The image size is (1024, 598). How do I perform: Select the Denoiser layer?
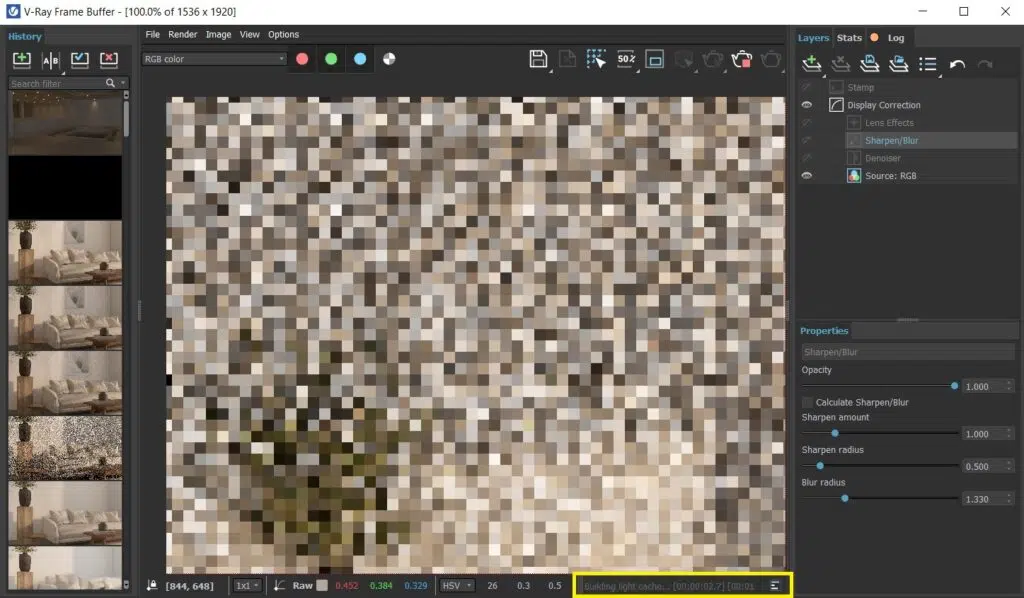coord(883,158)
